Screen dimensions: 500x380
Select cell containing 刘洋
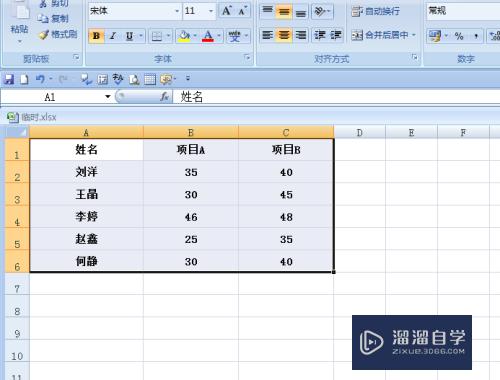coord(86,172)
